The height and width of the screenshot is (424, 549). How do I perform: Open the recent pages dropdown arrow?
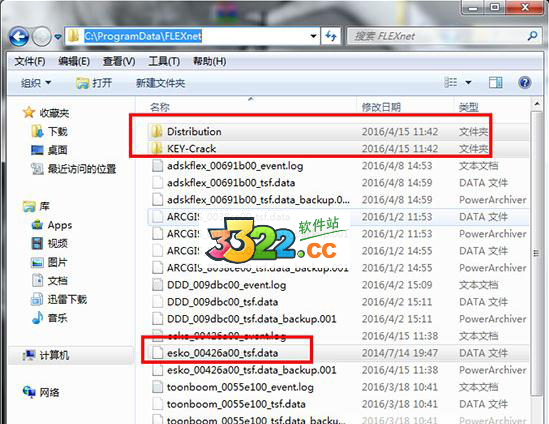coord(58,36)
